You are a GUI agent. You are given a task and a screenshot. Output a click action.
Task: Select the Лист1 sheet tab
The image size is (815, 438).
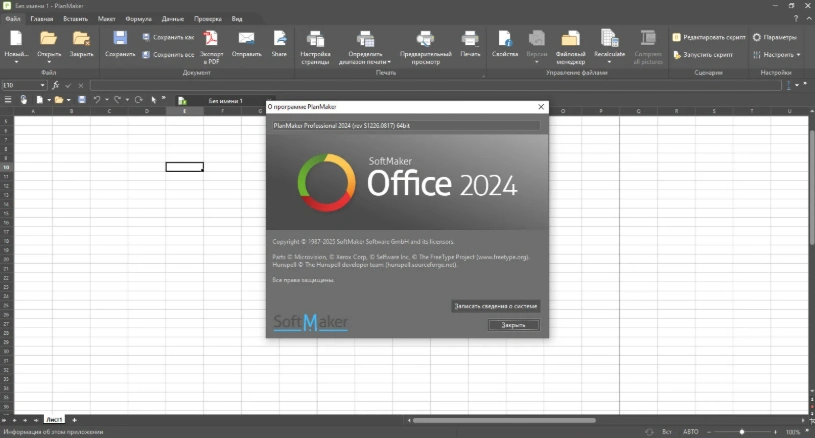54,419
